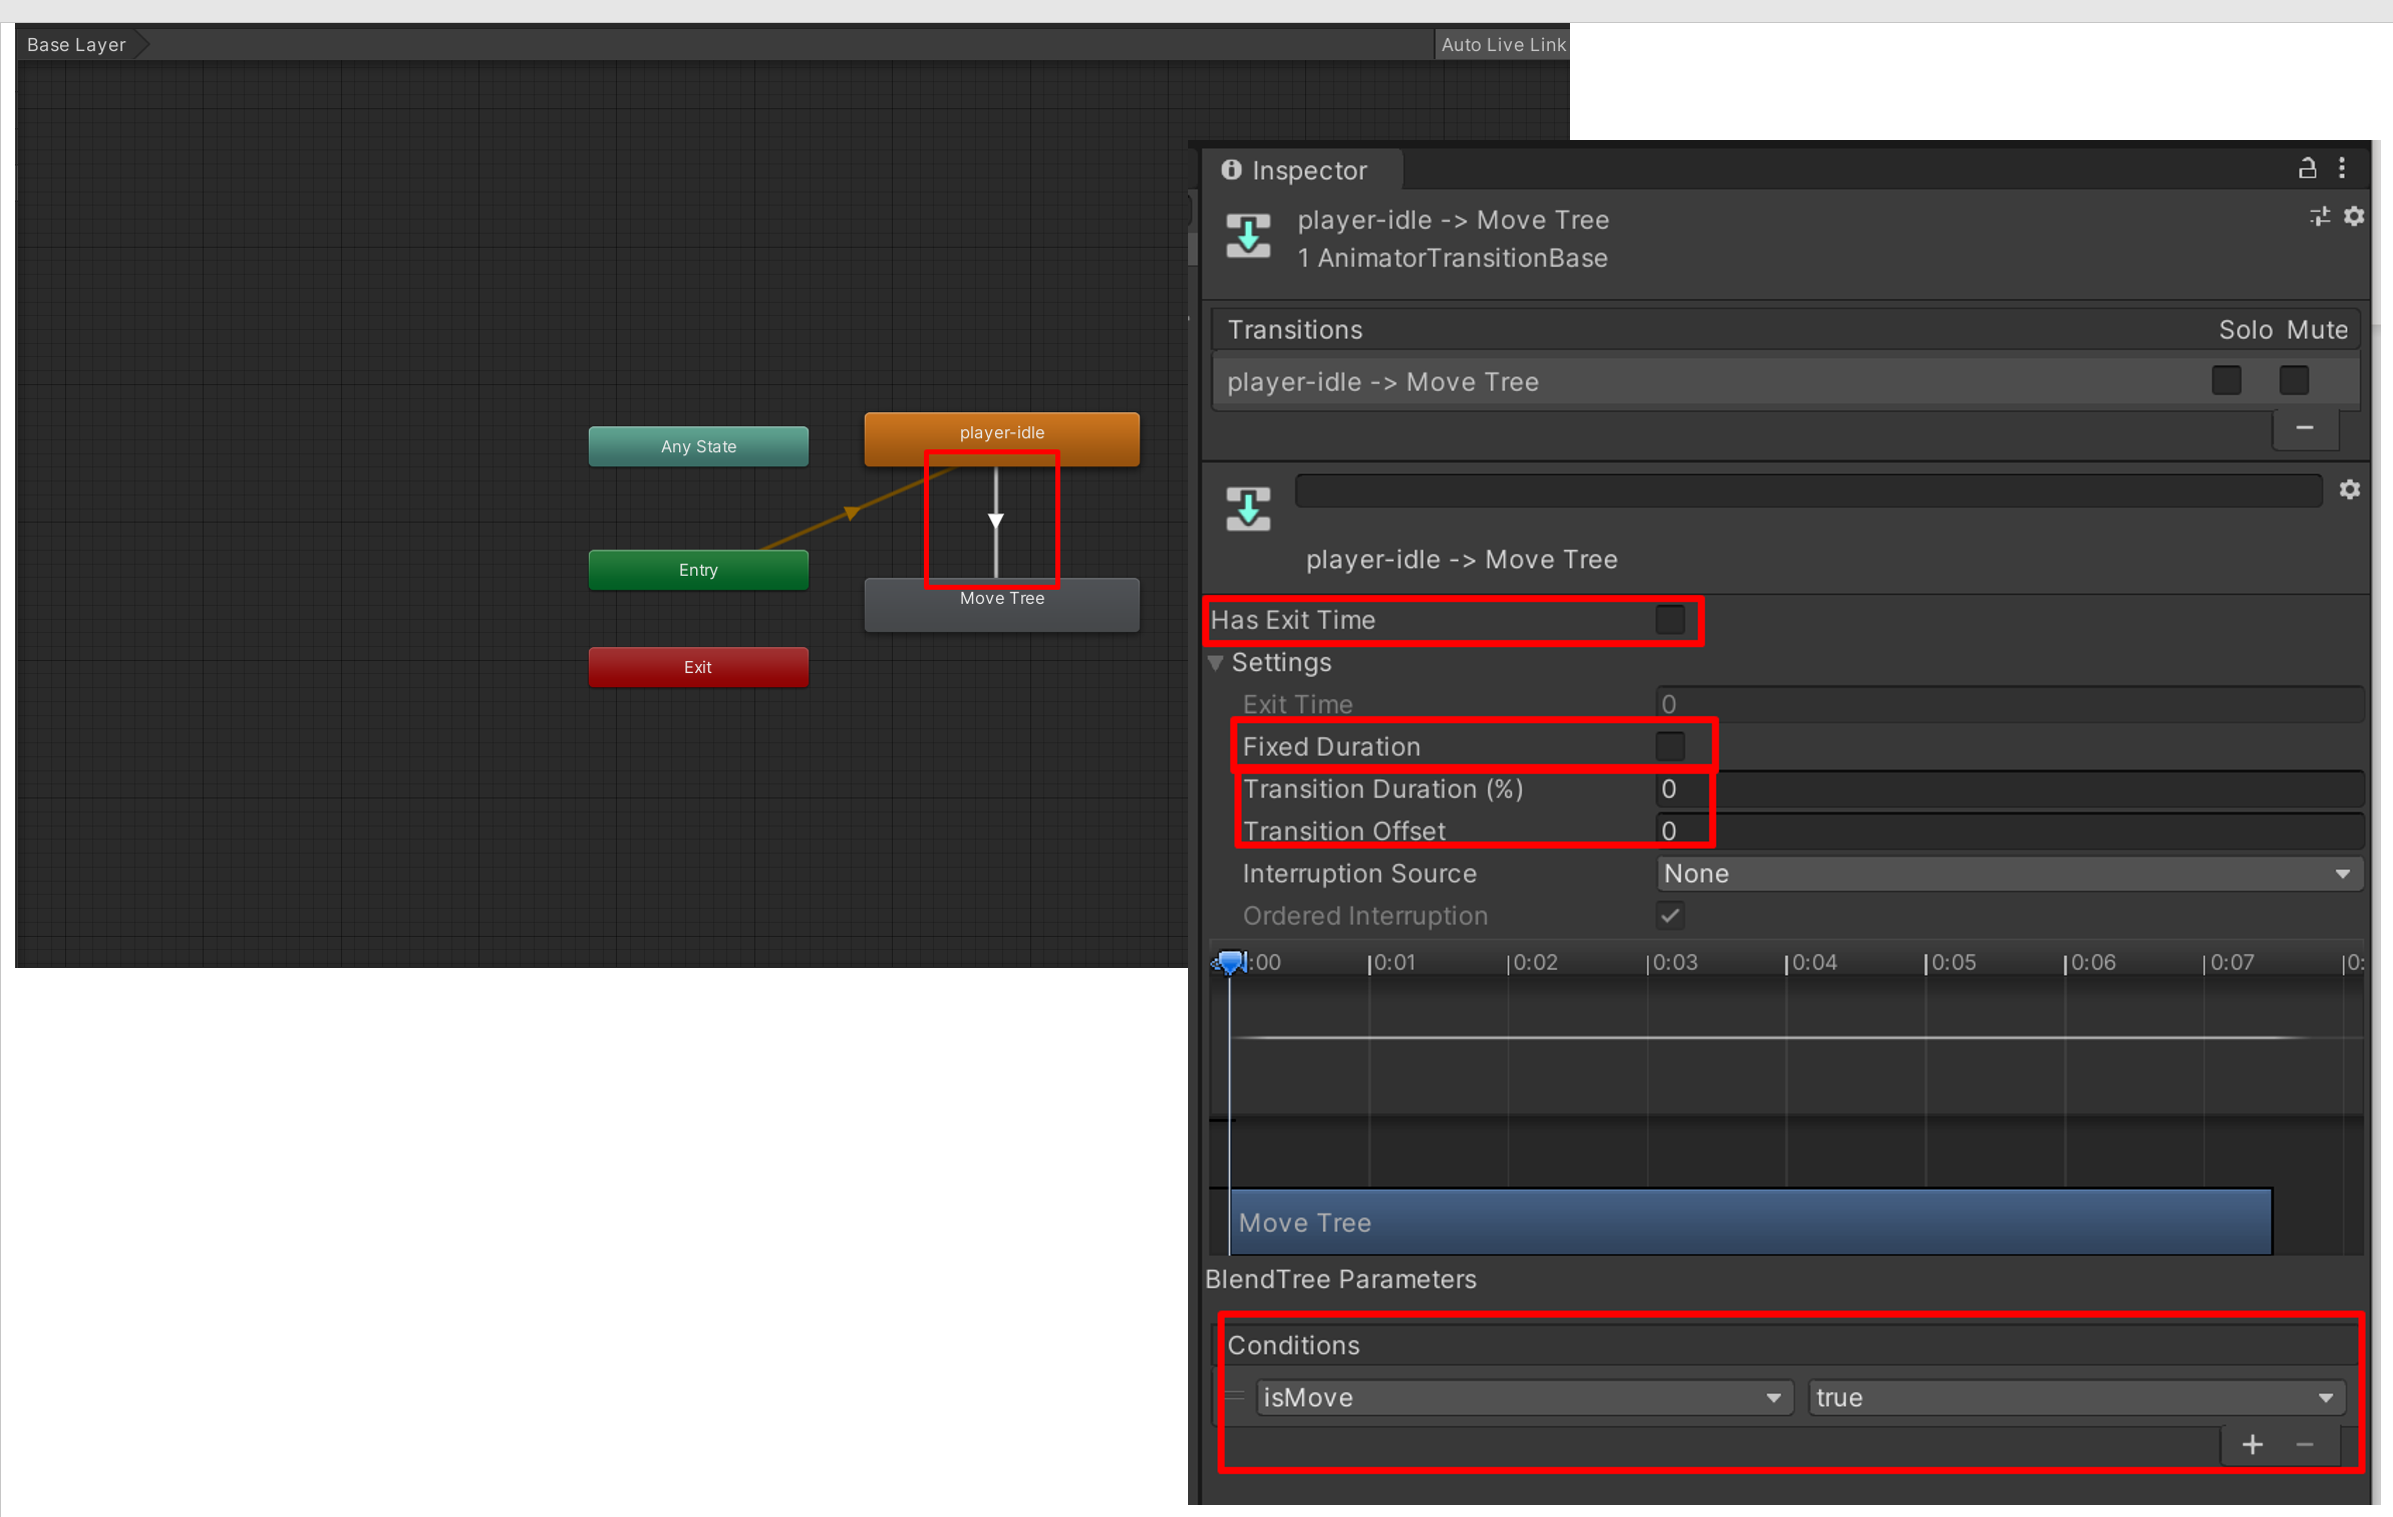Remove transition with Transitions minus button
2393x1517 pixels.
(x=2304, y=428)
